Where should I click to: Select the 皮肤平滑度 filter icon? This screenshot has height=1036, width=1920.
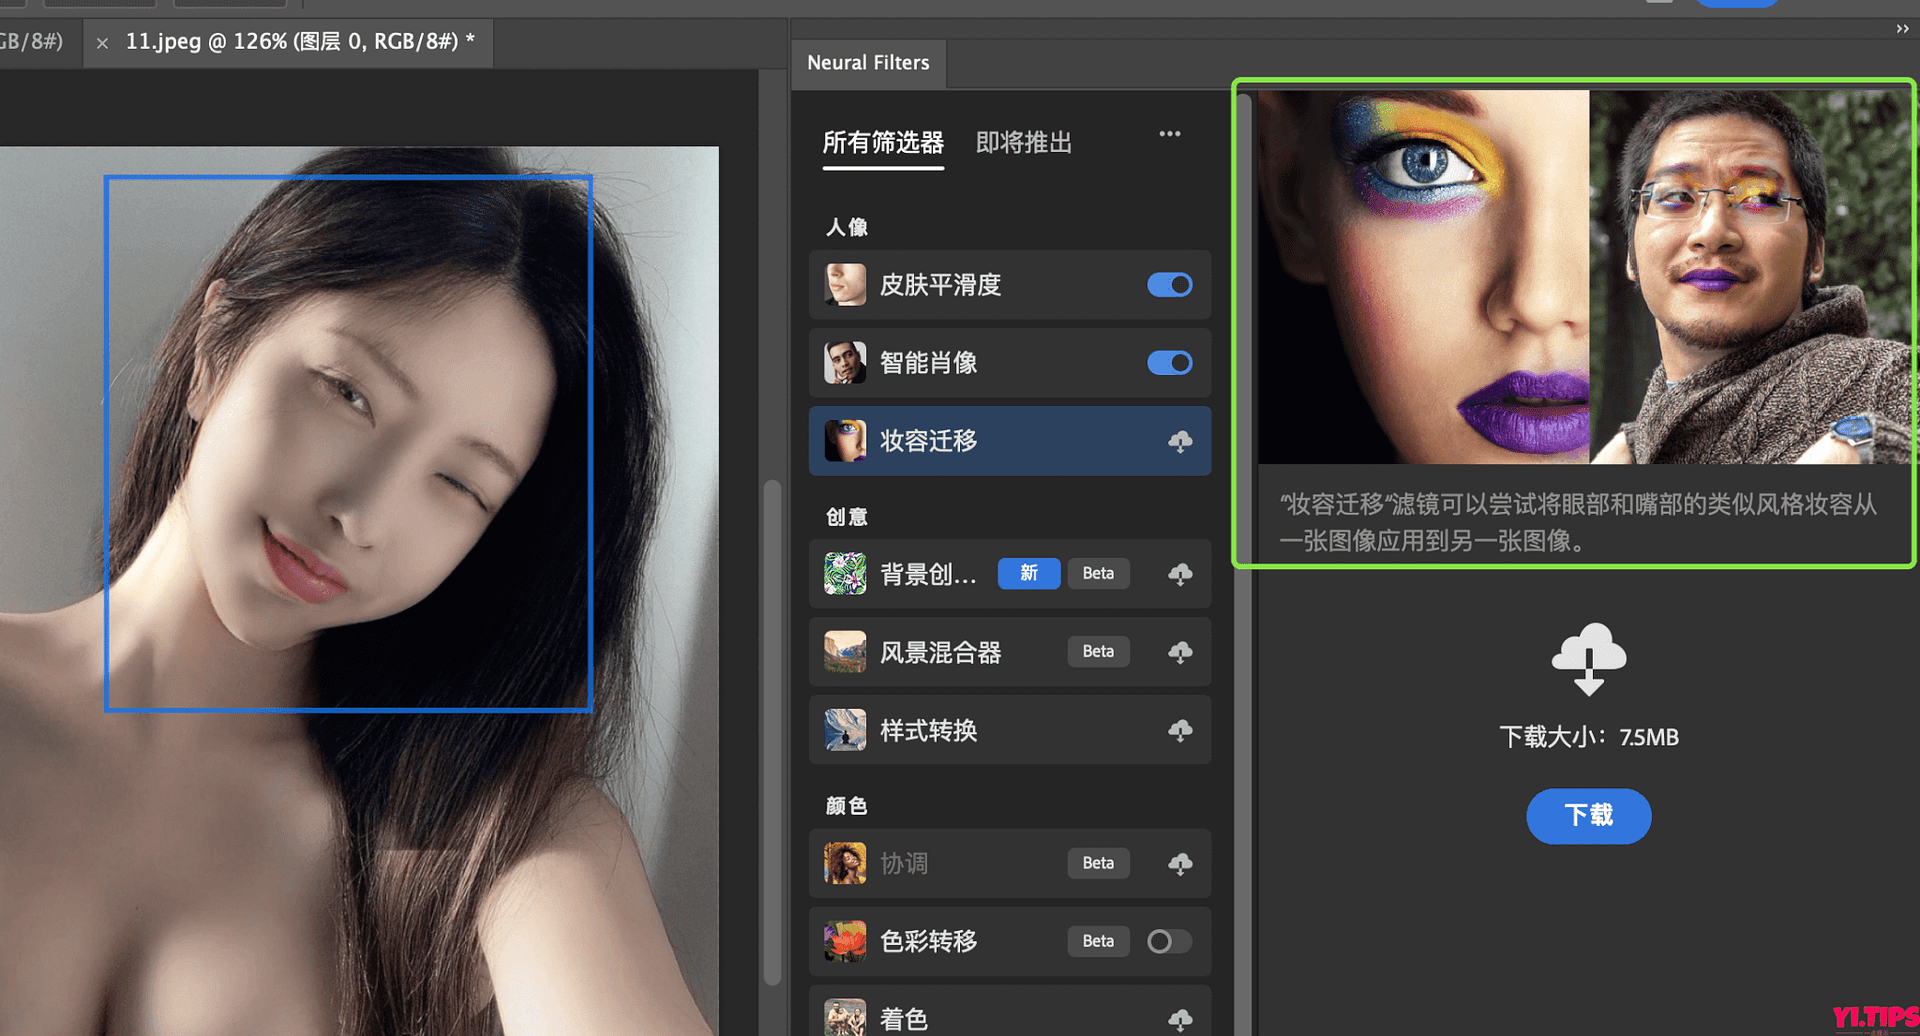click(845, 285)
